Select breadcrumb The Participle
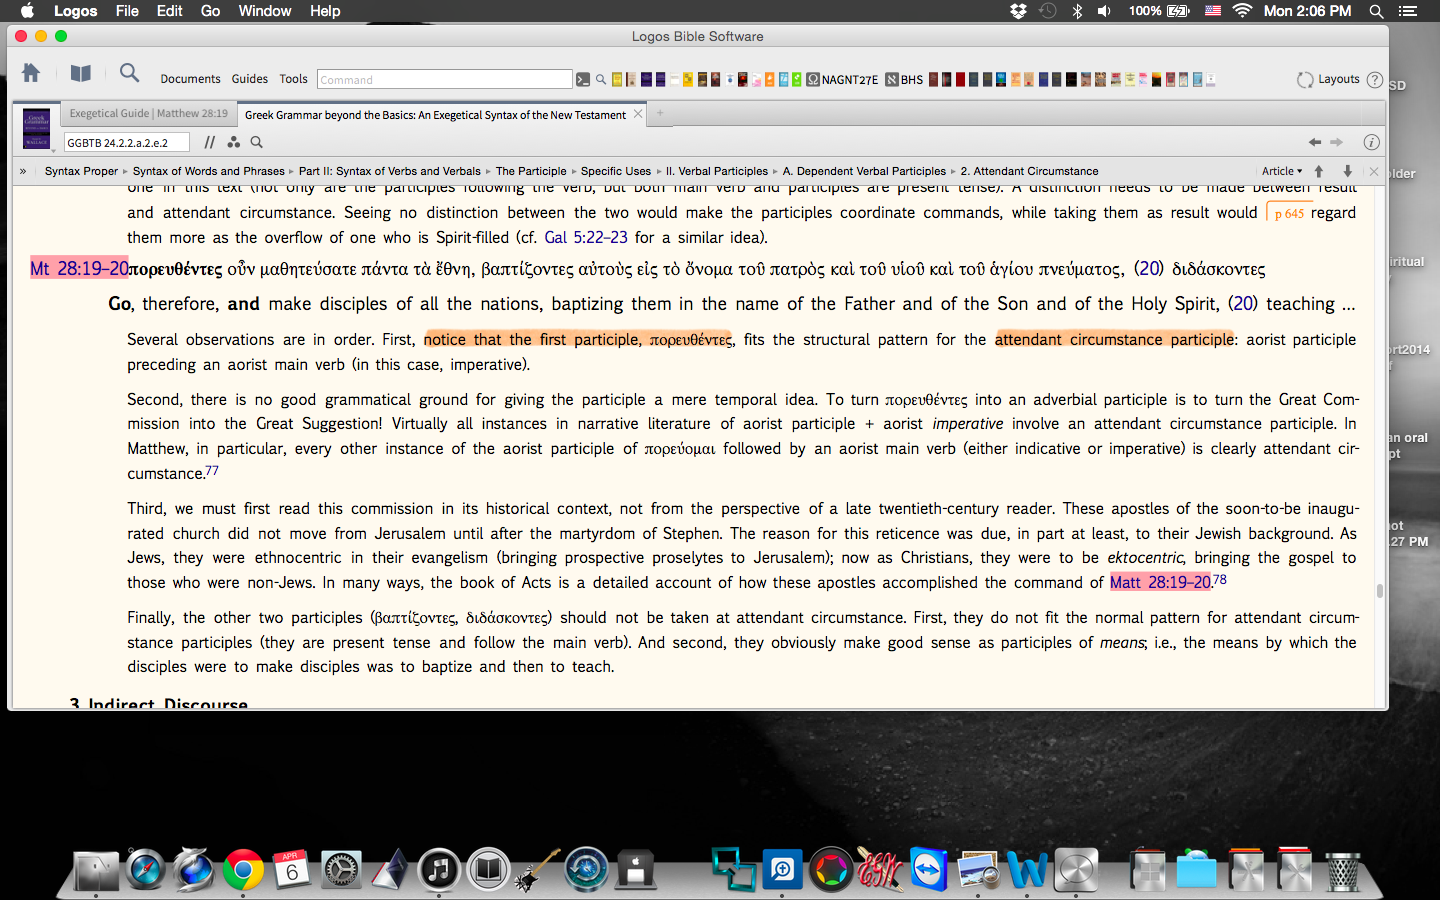This screenshot has height=900, width=1440. [x=531, y=171]
